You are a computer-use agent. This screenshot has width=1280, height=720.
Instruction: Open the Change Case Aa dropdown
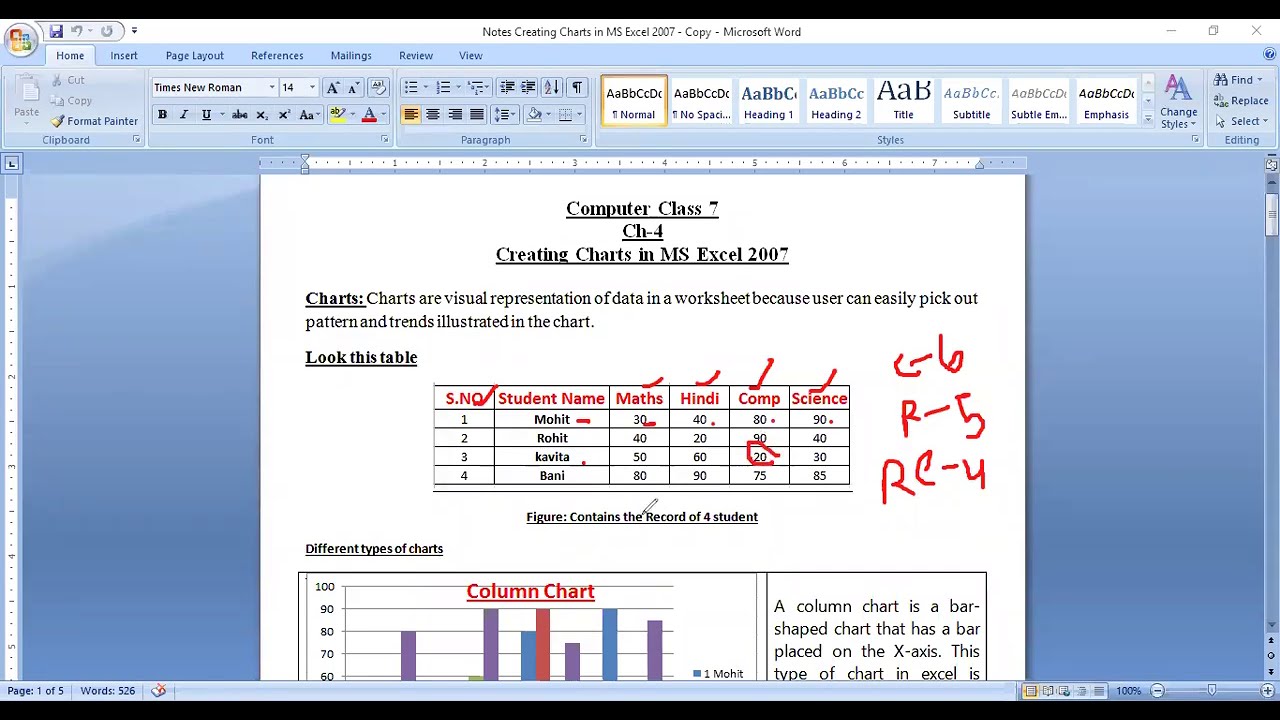[x=309, y=115]
